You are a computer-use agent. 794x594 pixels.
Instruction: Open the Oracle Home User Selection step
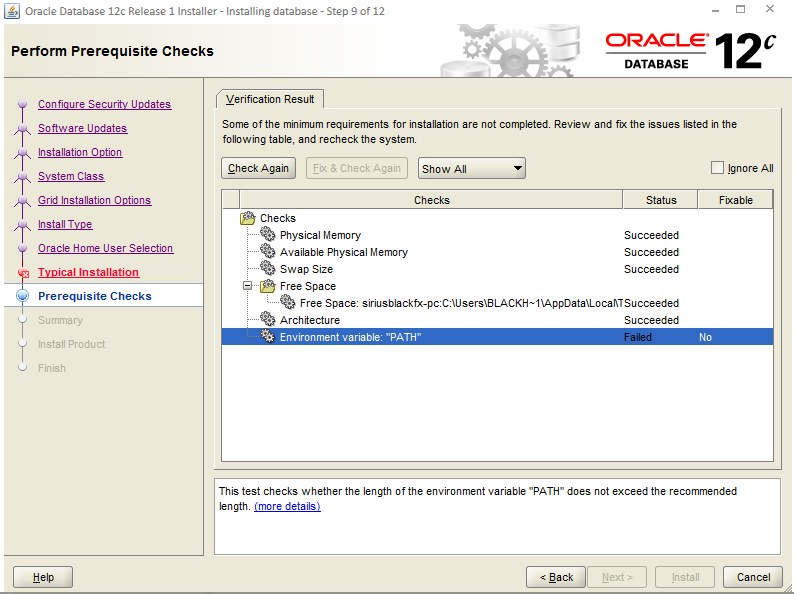coord(106,248)
